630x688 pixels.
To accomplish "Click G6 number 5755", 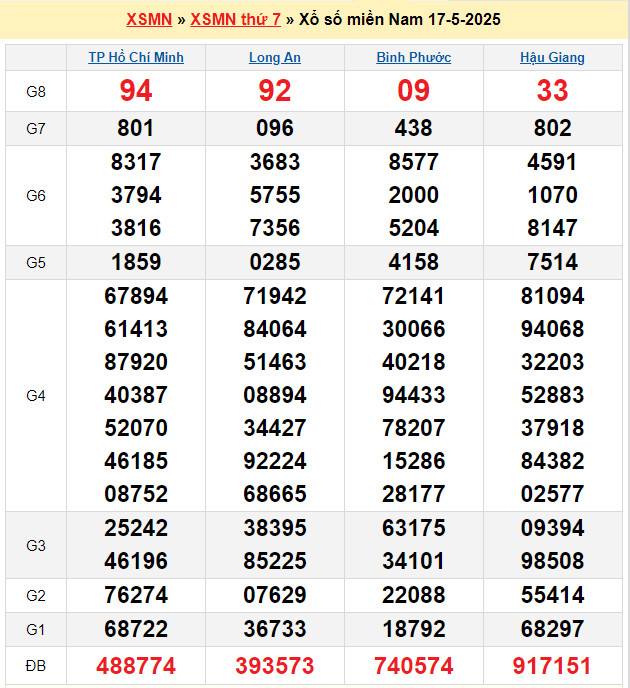I will (275, 195).
